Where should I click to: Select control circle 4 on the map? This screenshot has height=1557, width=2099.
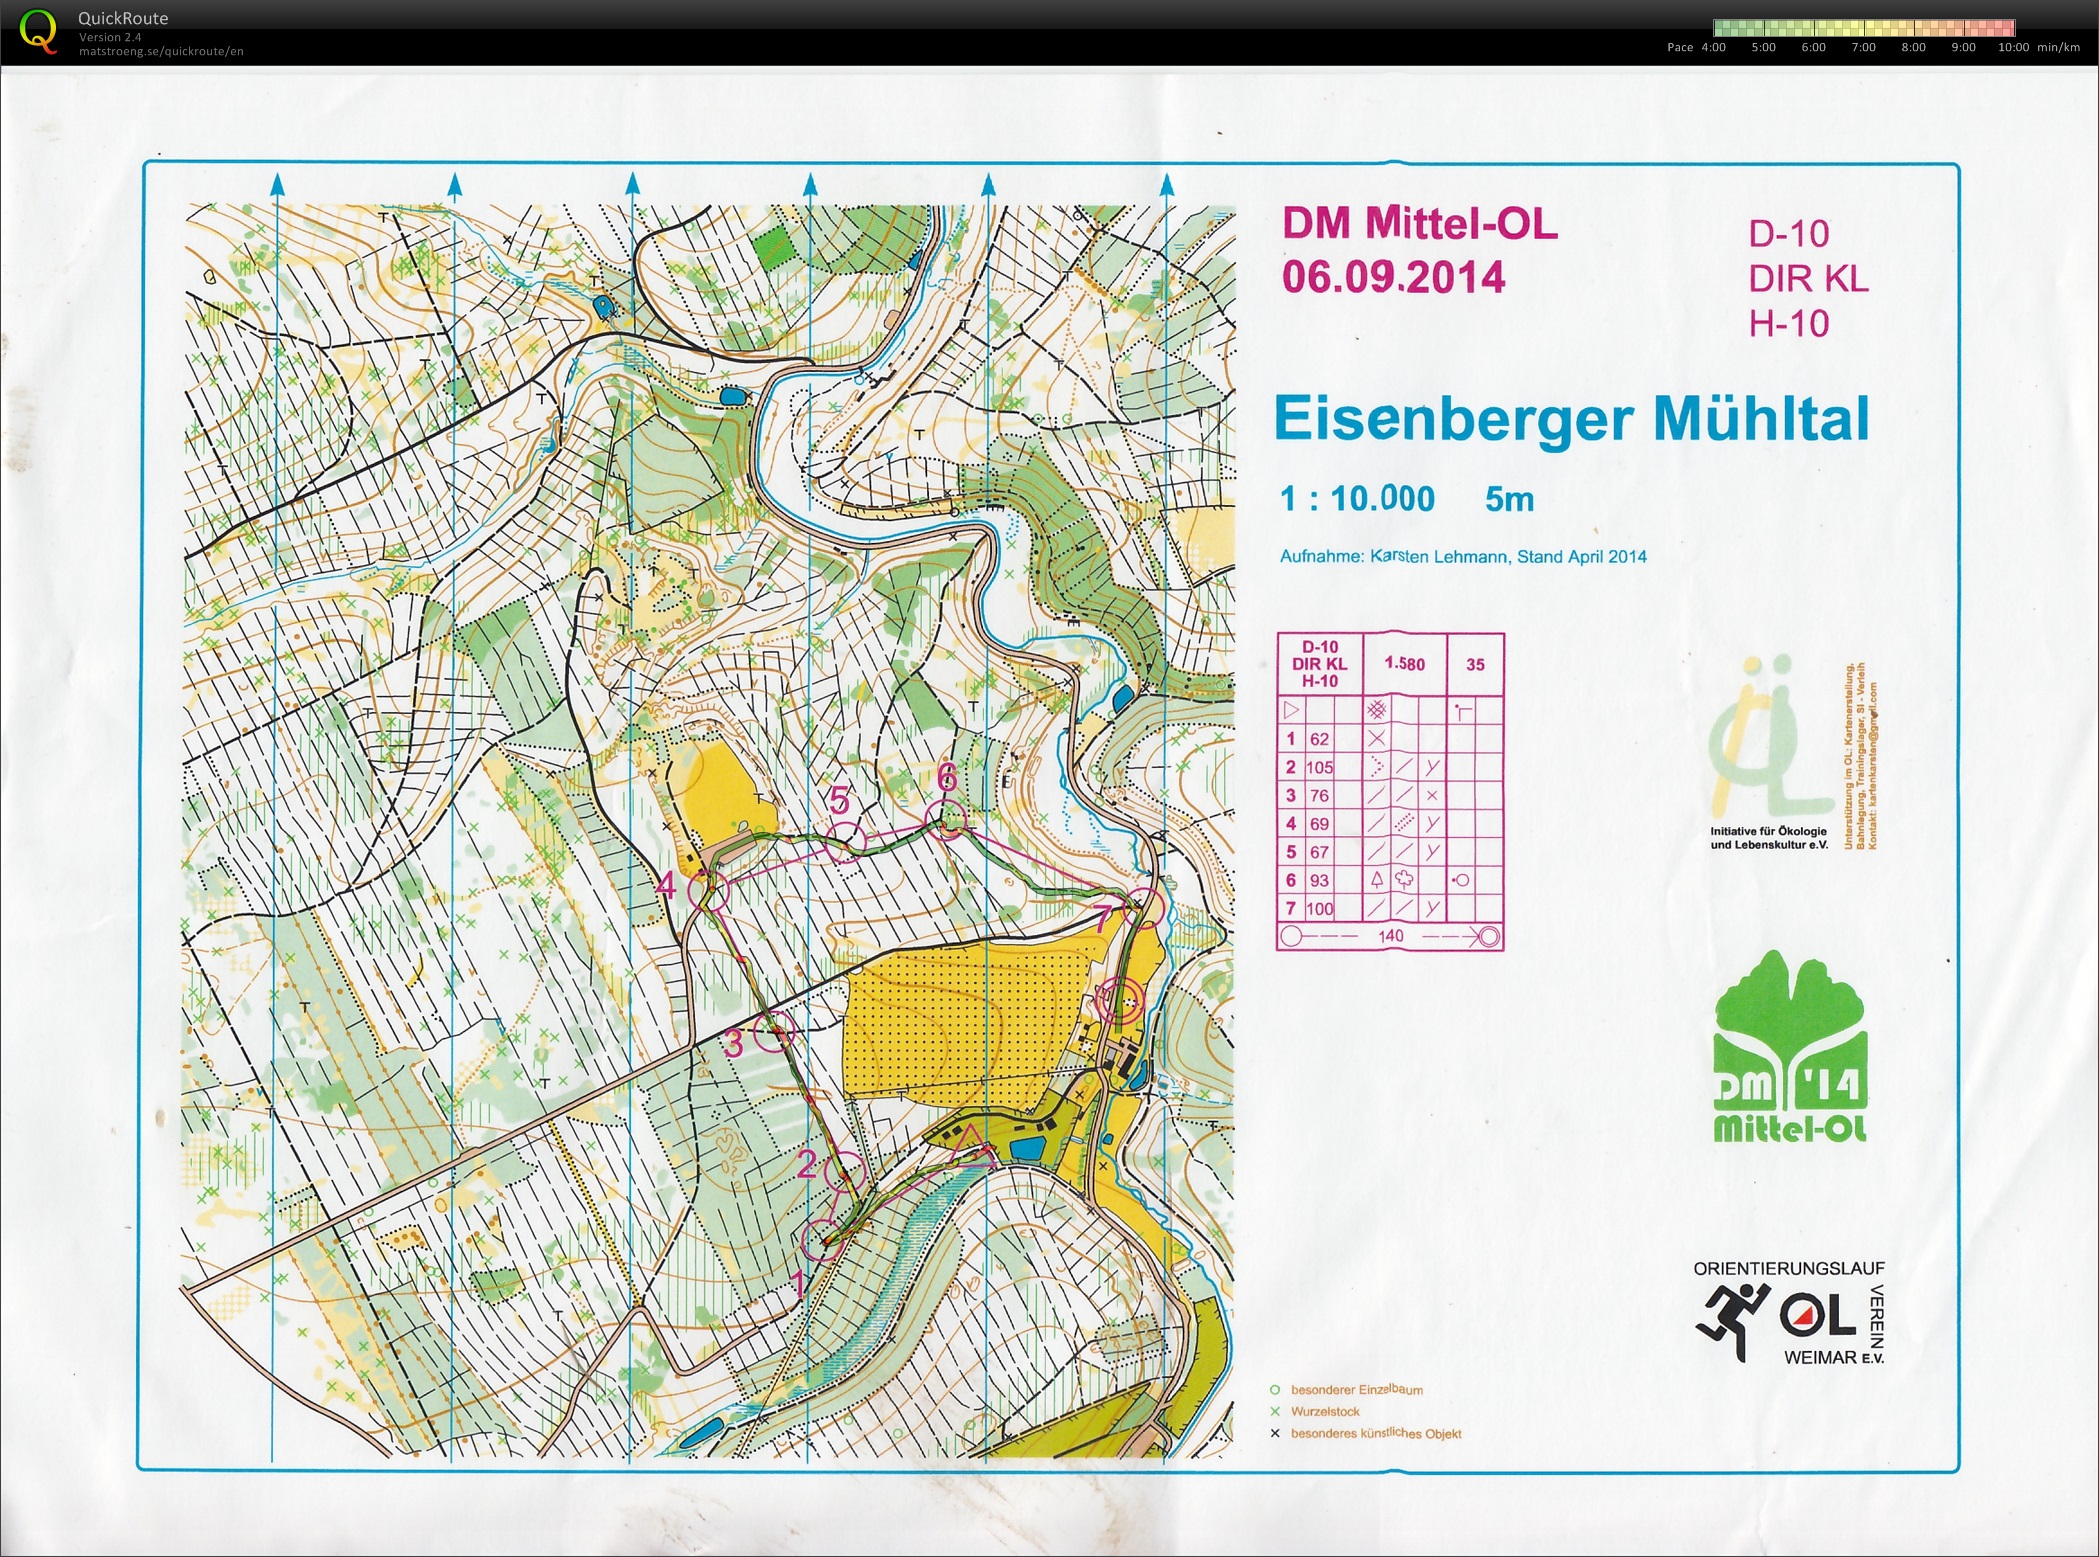(x=709, y=890)
